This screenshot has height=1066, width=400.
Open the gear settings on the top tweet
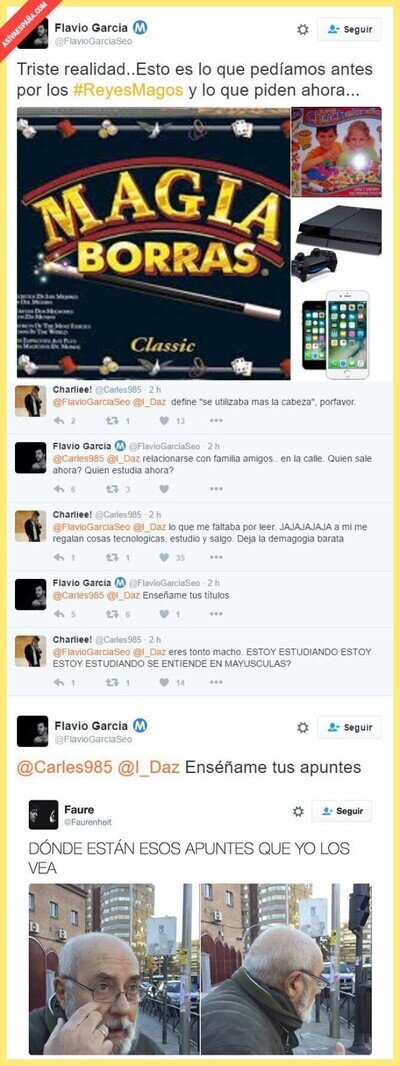303,30
